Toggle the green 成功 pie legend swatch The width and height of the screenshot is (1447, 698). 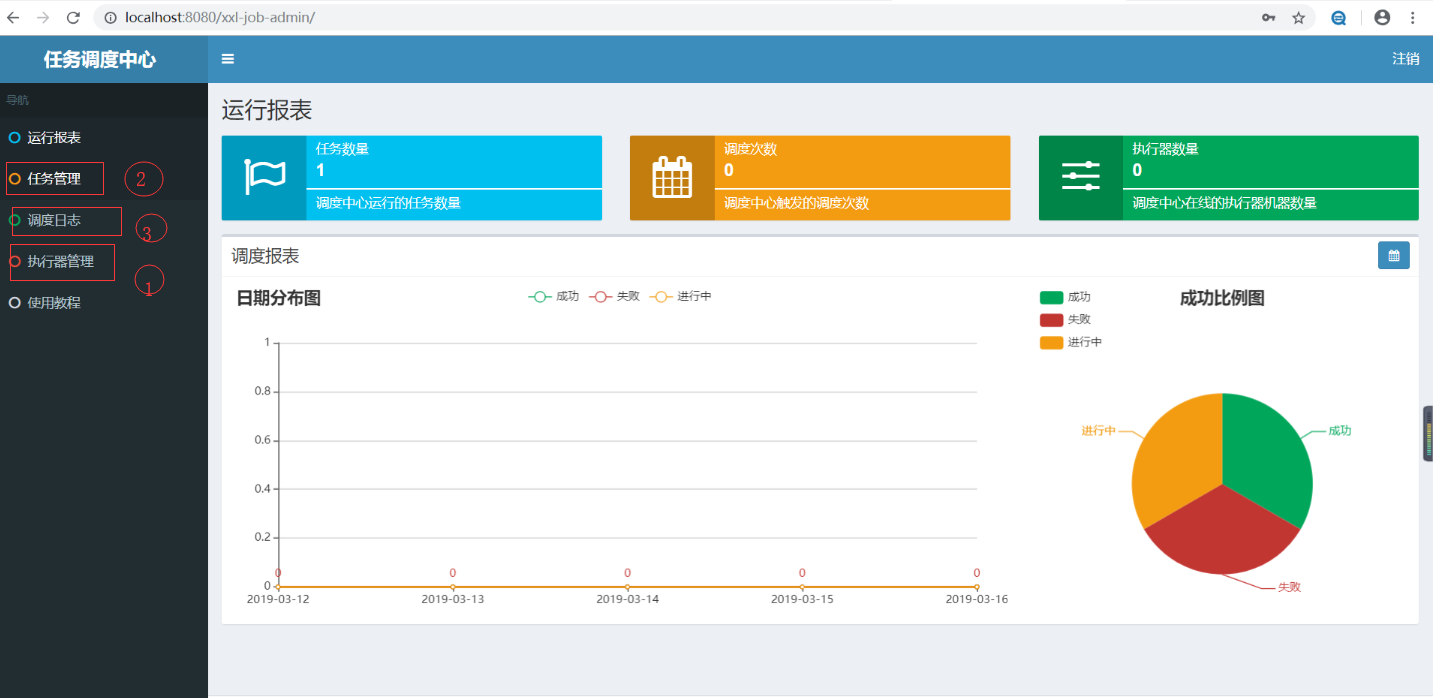pyautogui.click(x=1052, y=297)
